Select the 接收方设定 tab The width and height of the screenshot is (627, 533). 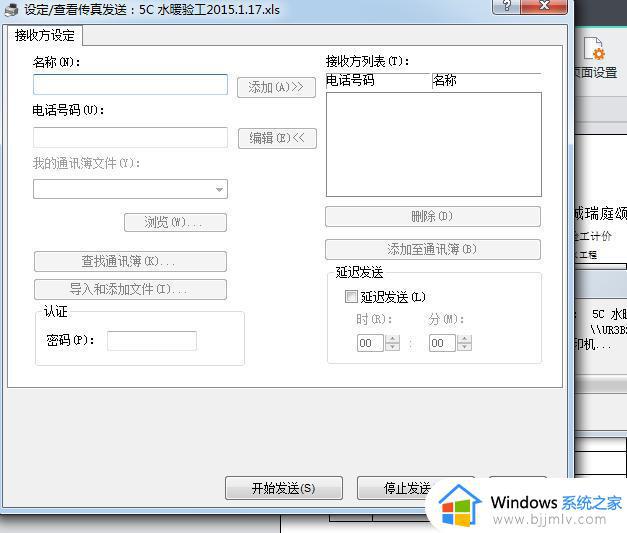[x=45, y=35]
